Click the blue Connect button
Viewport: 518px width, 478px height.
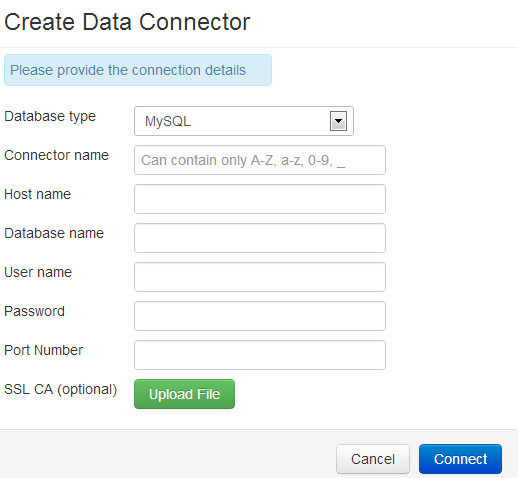tap(460, 459)
